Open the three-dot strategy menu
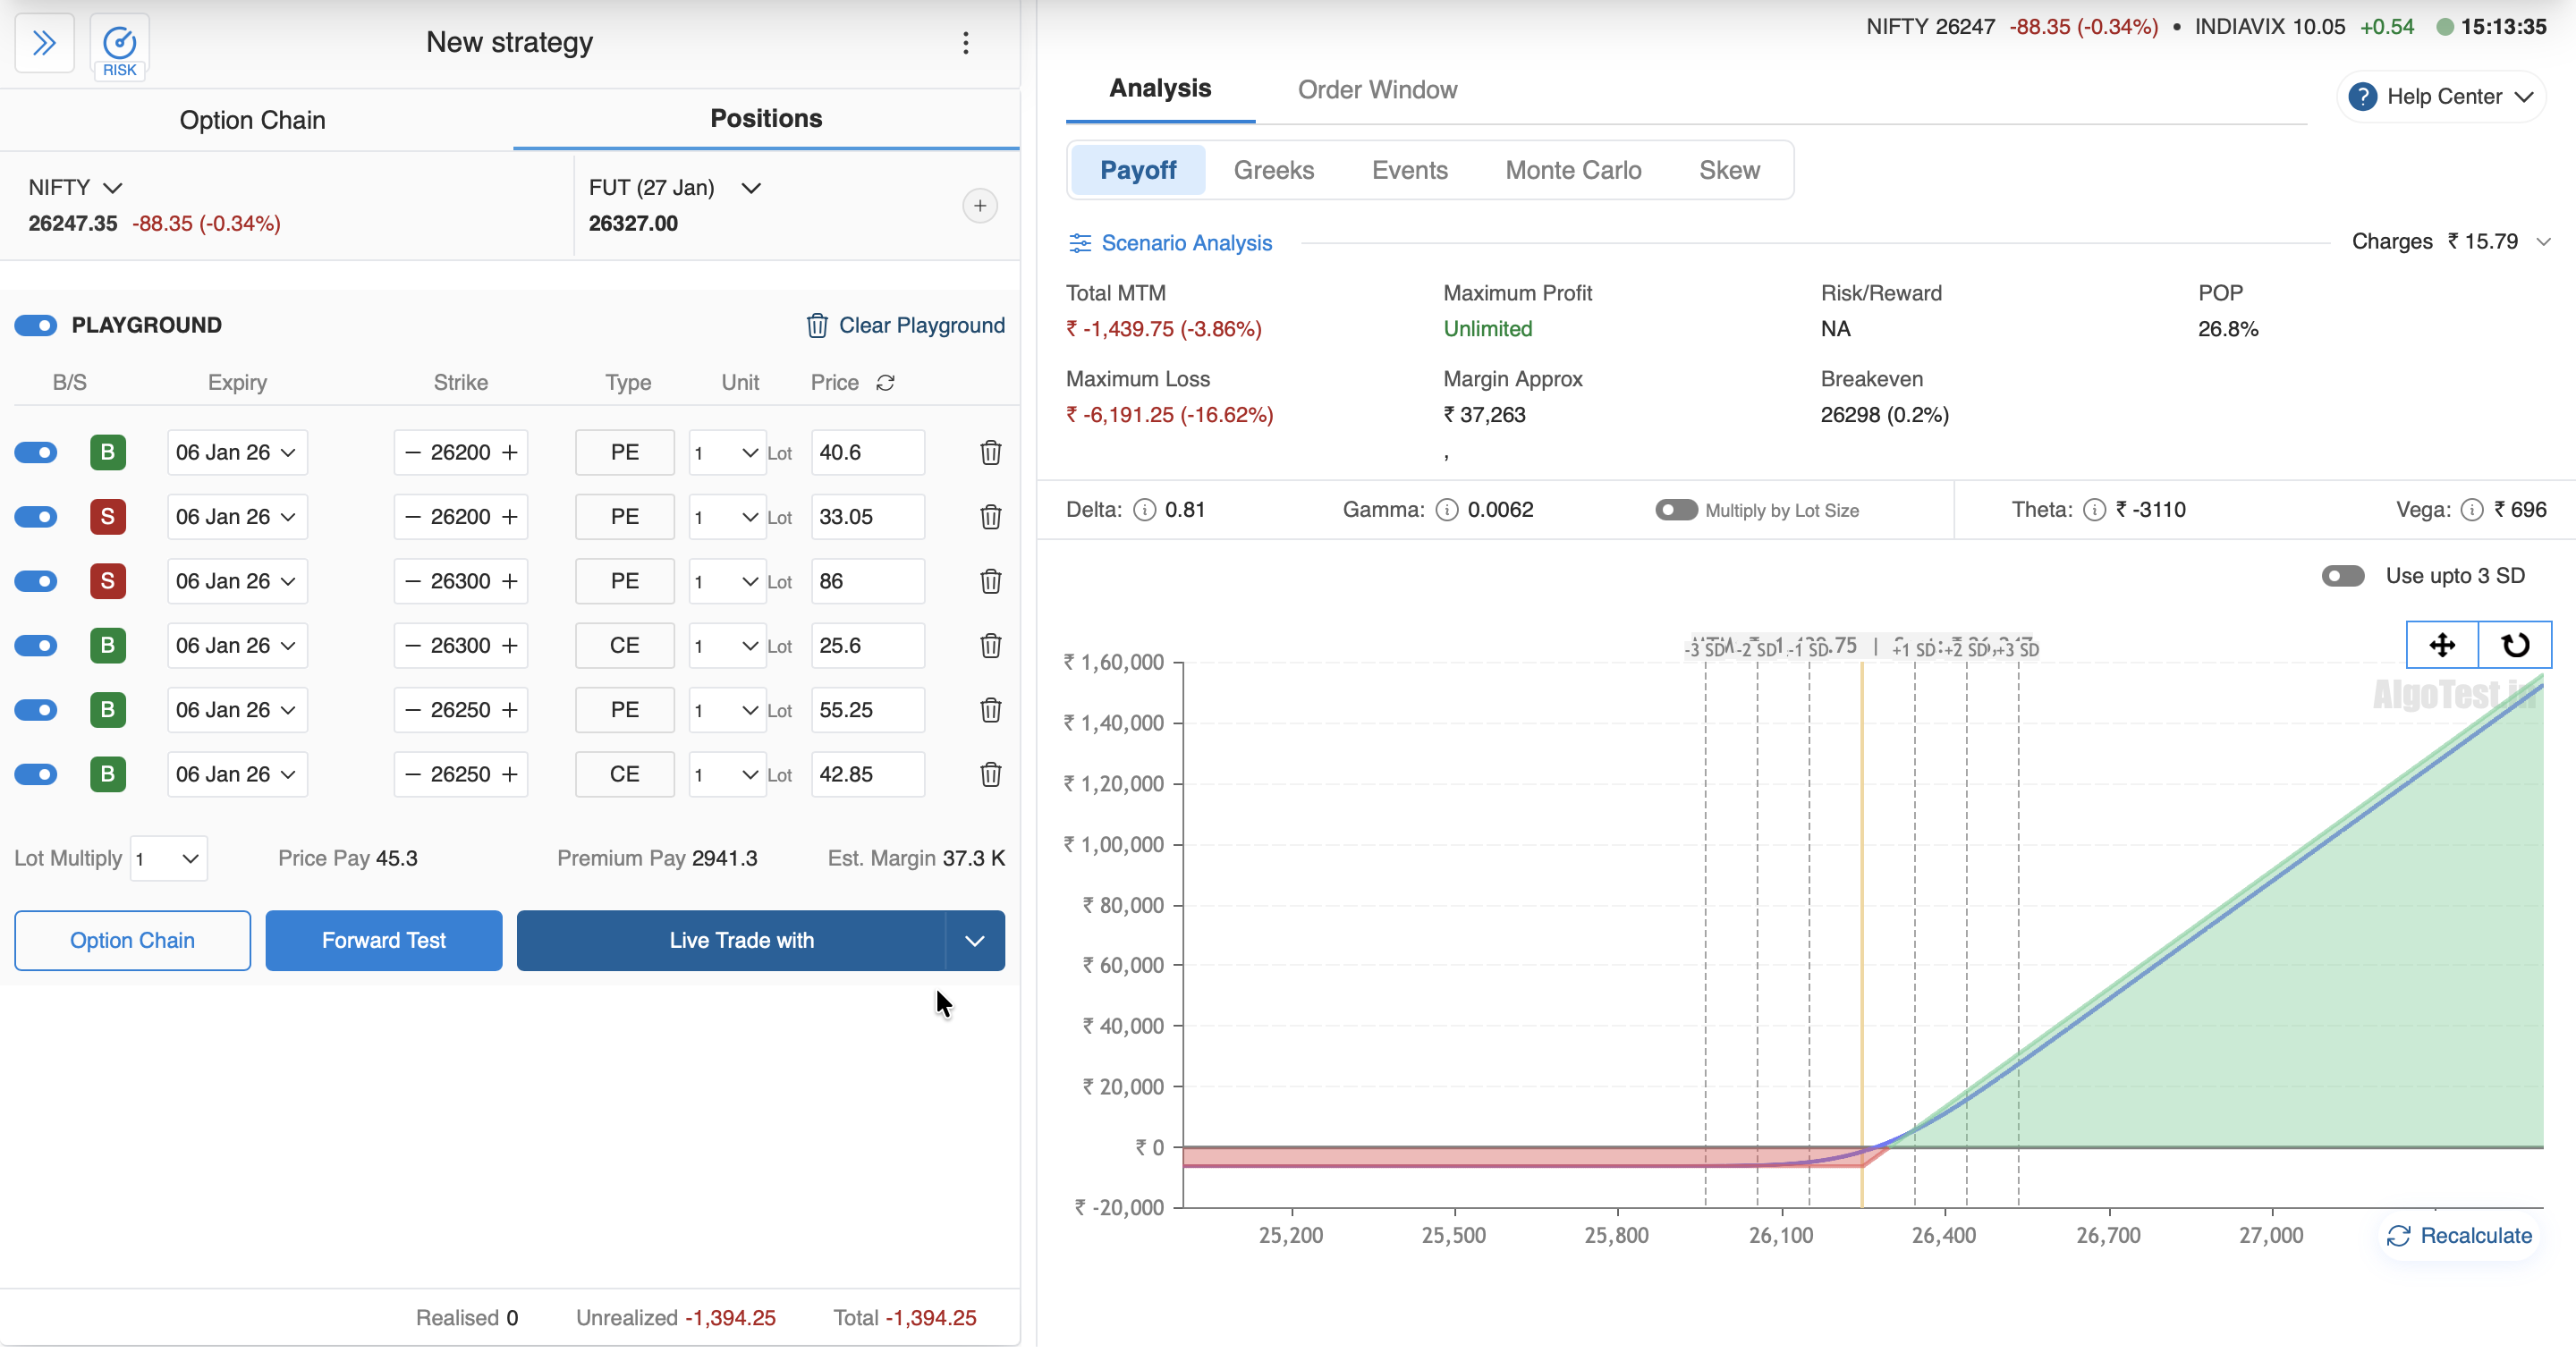The image size is (2576, 1361). pyautogui.click(x=965, y=43)
